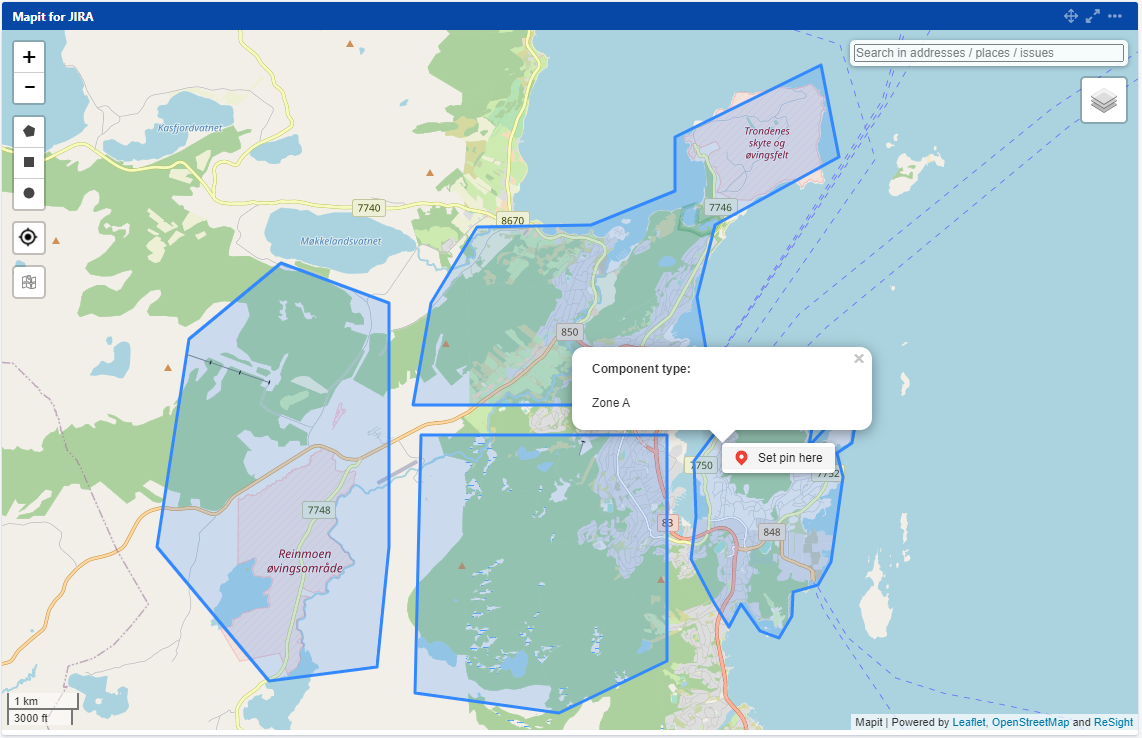Select the circle drawing tool
1142x738 pixels.
click(x=29, y=192)
